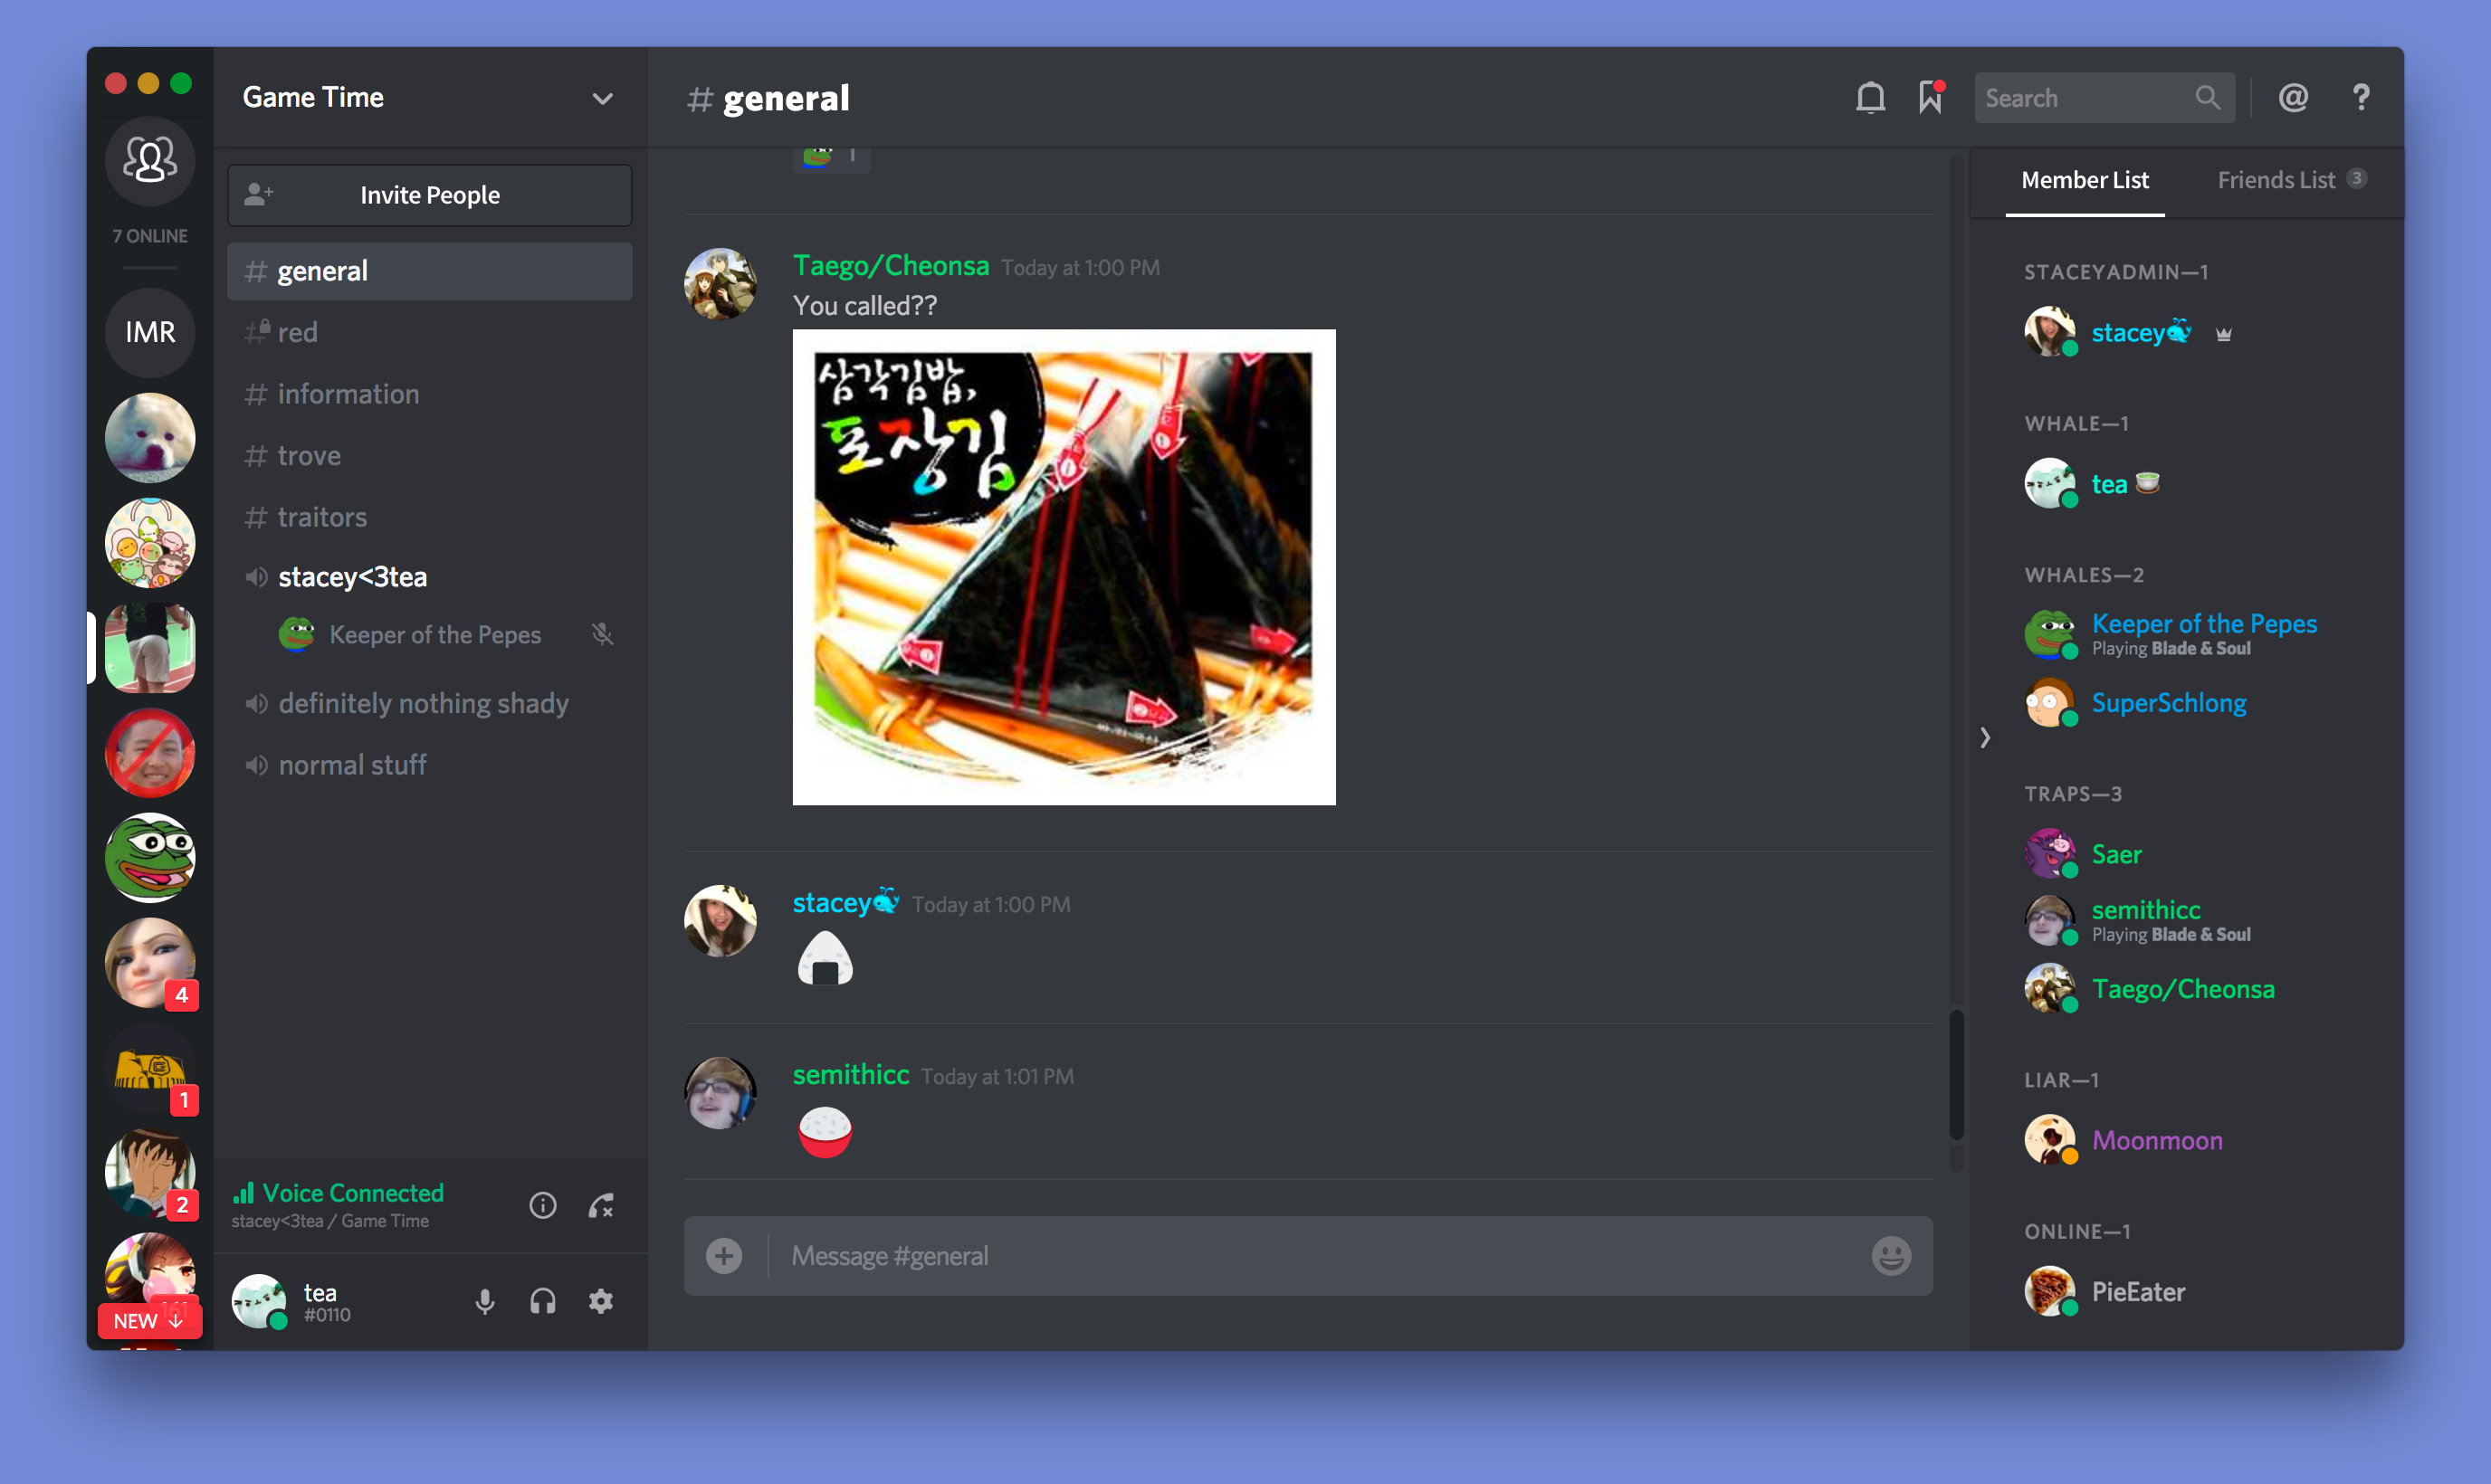
Task: Click the mention/@ icon in toolbar
Action: (2293, 97)
